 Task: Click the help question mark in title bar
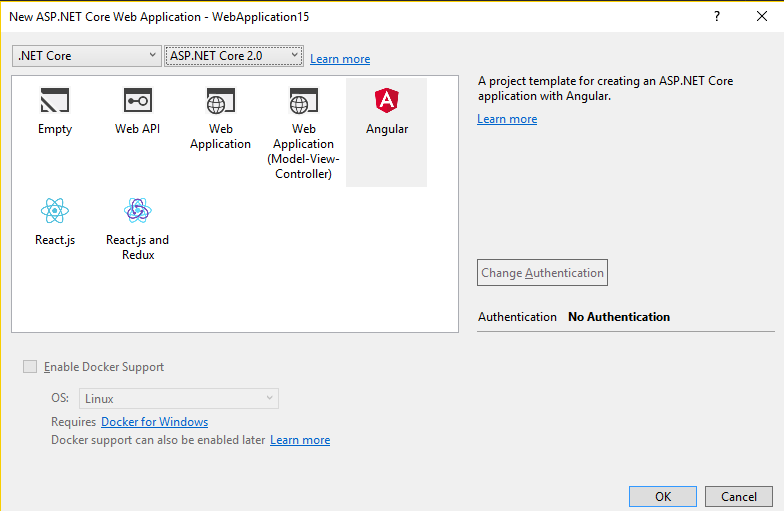tap(717, 16)
